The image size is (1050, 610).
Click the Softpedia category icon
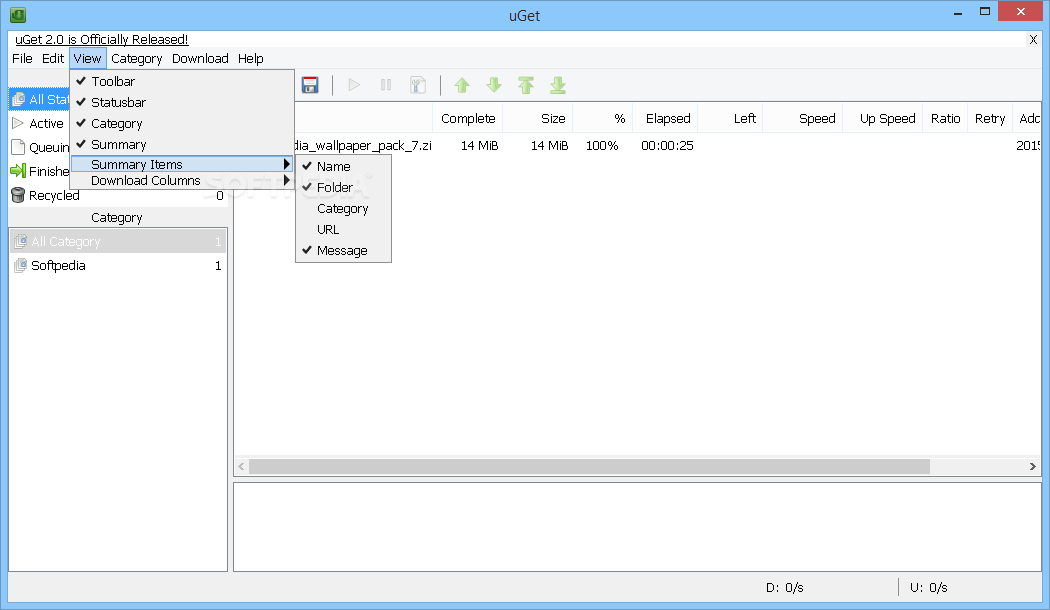click(x=21, y=265)
